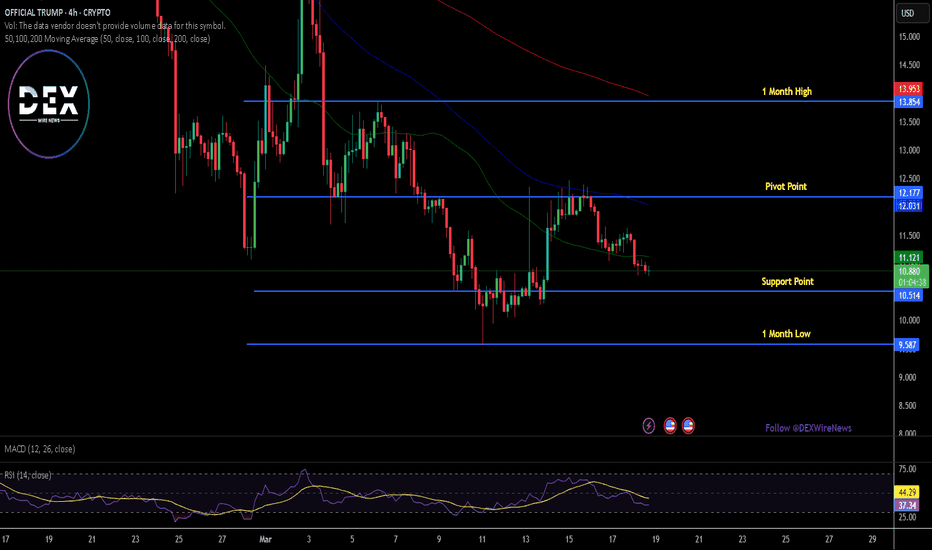Open the USD currency selector
Screen dimensions: 932x550
point(912,13)
